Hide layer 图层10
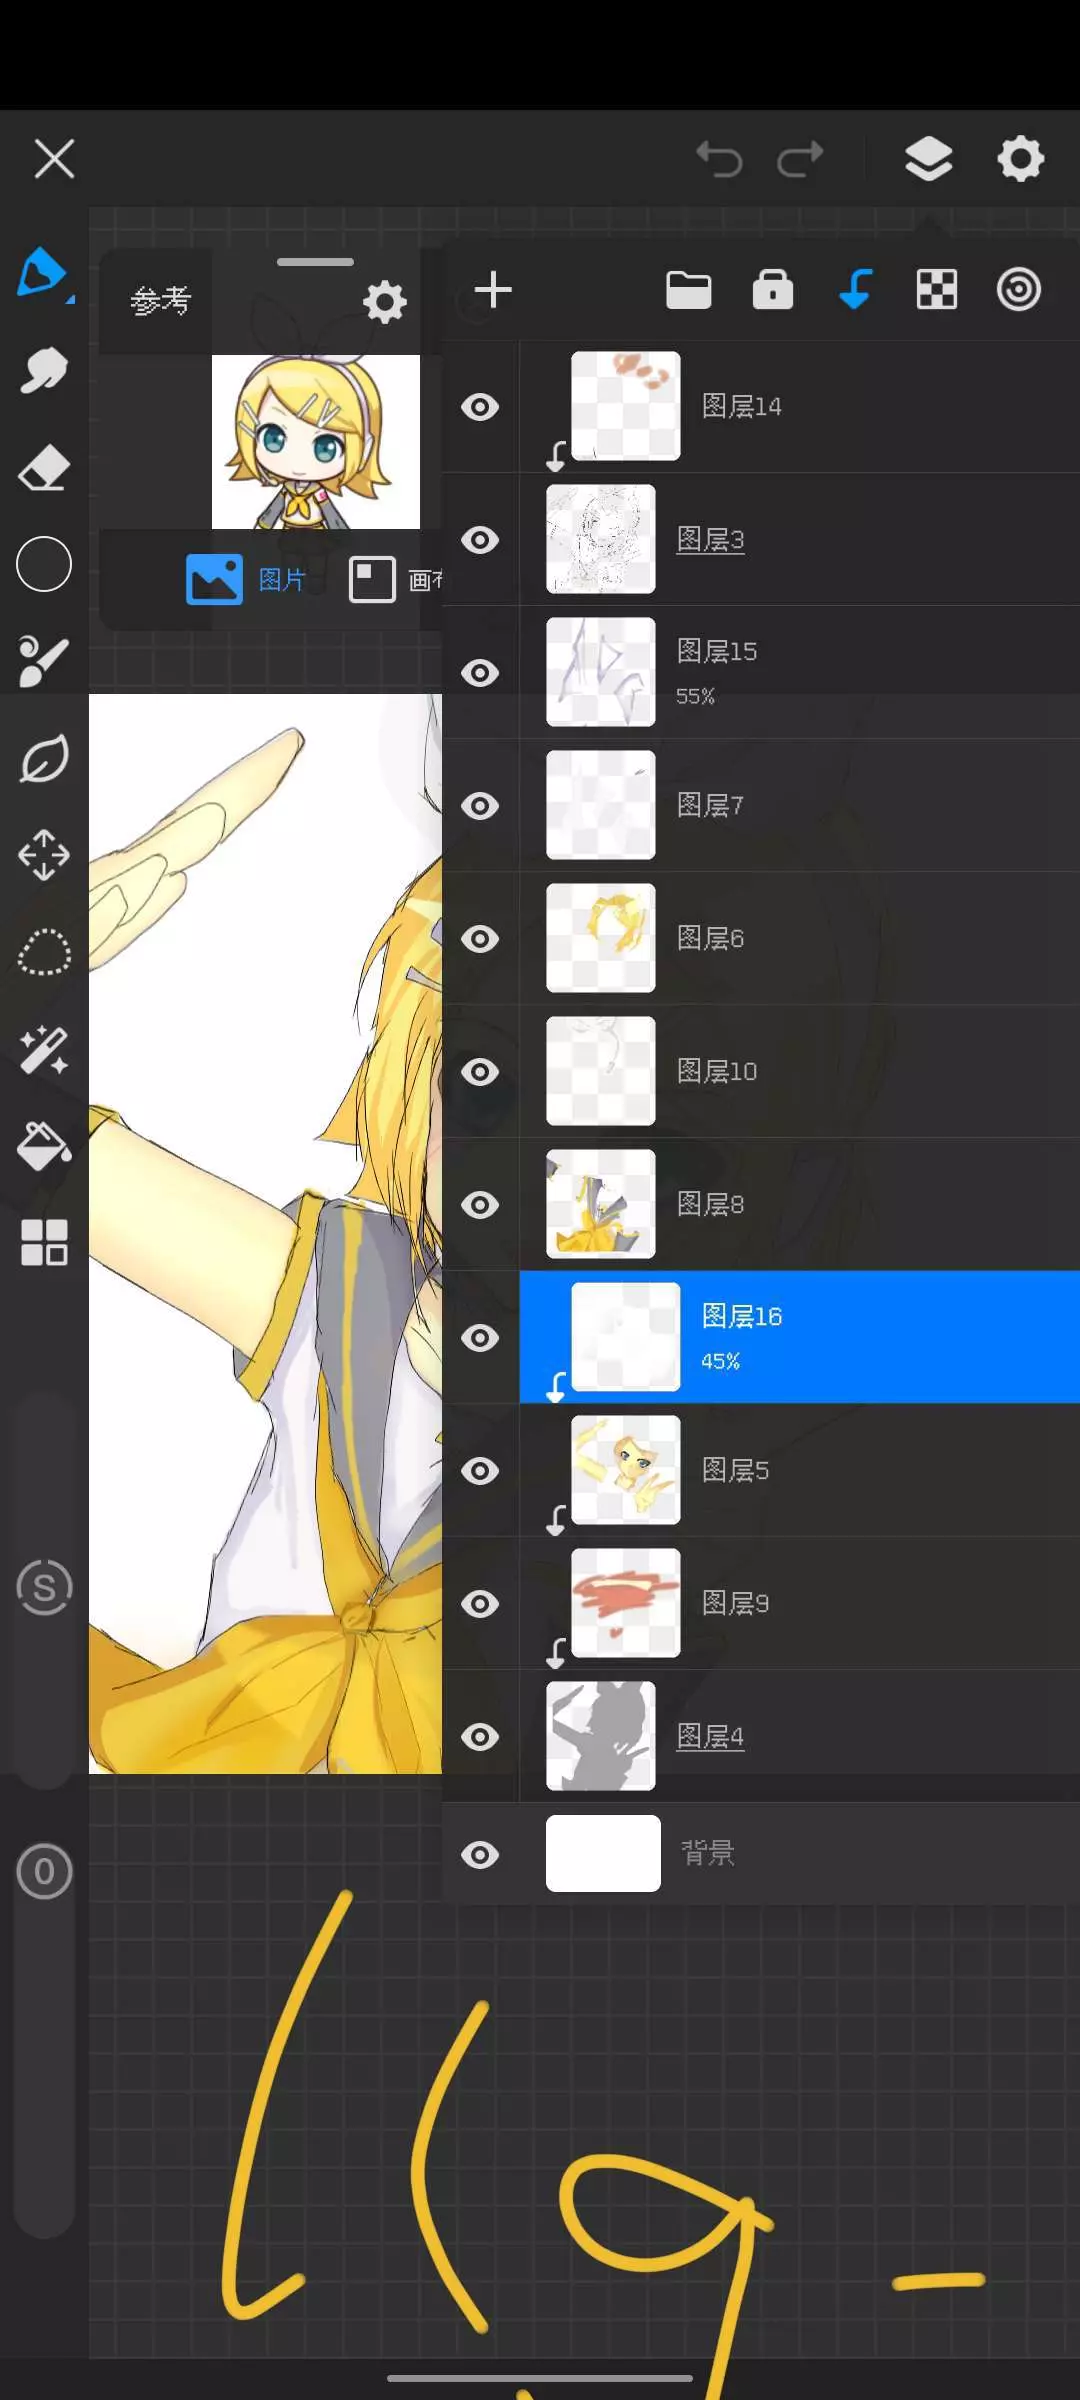This screenshot has height=2400, width=1080. coord(480,1072)
